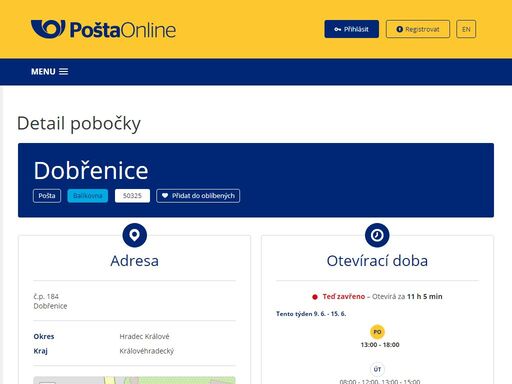
Task: Click the PoštaOnline horn logo
Action: coord(48,29)
